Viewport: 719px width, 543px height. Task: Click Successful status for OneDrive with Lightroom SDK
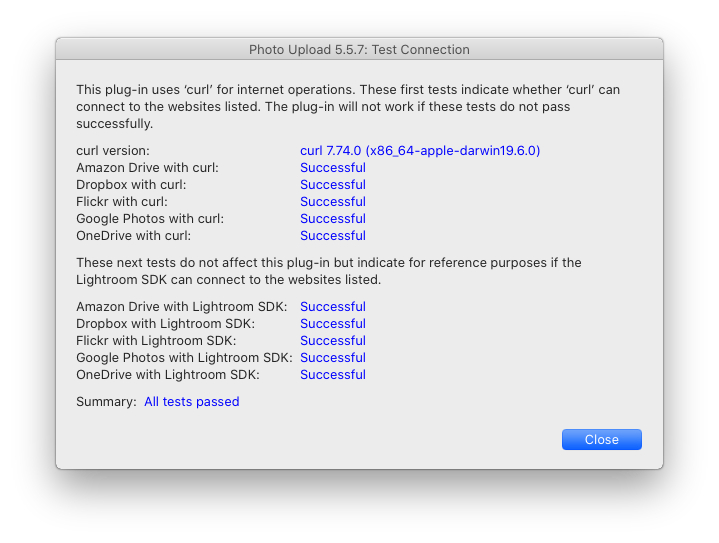tap(333, 375)
